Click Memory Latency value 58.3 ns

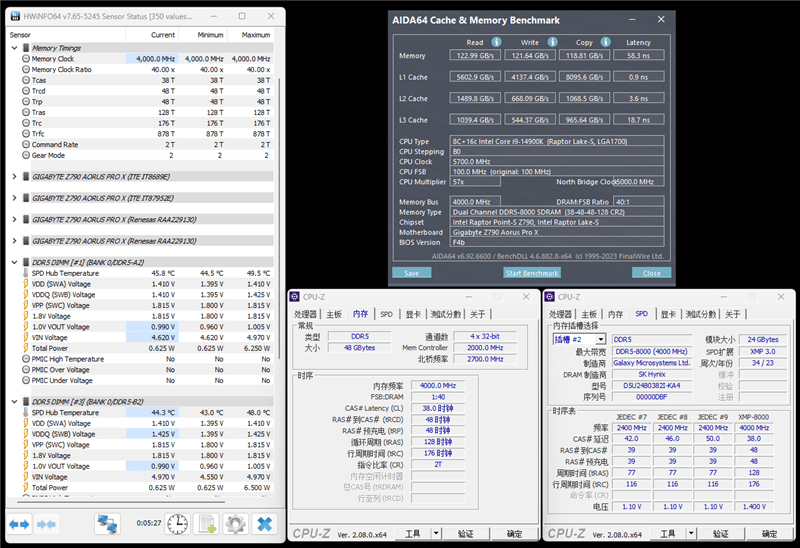point(638,55)
